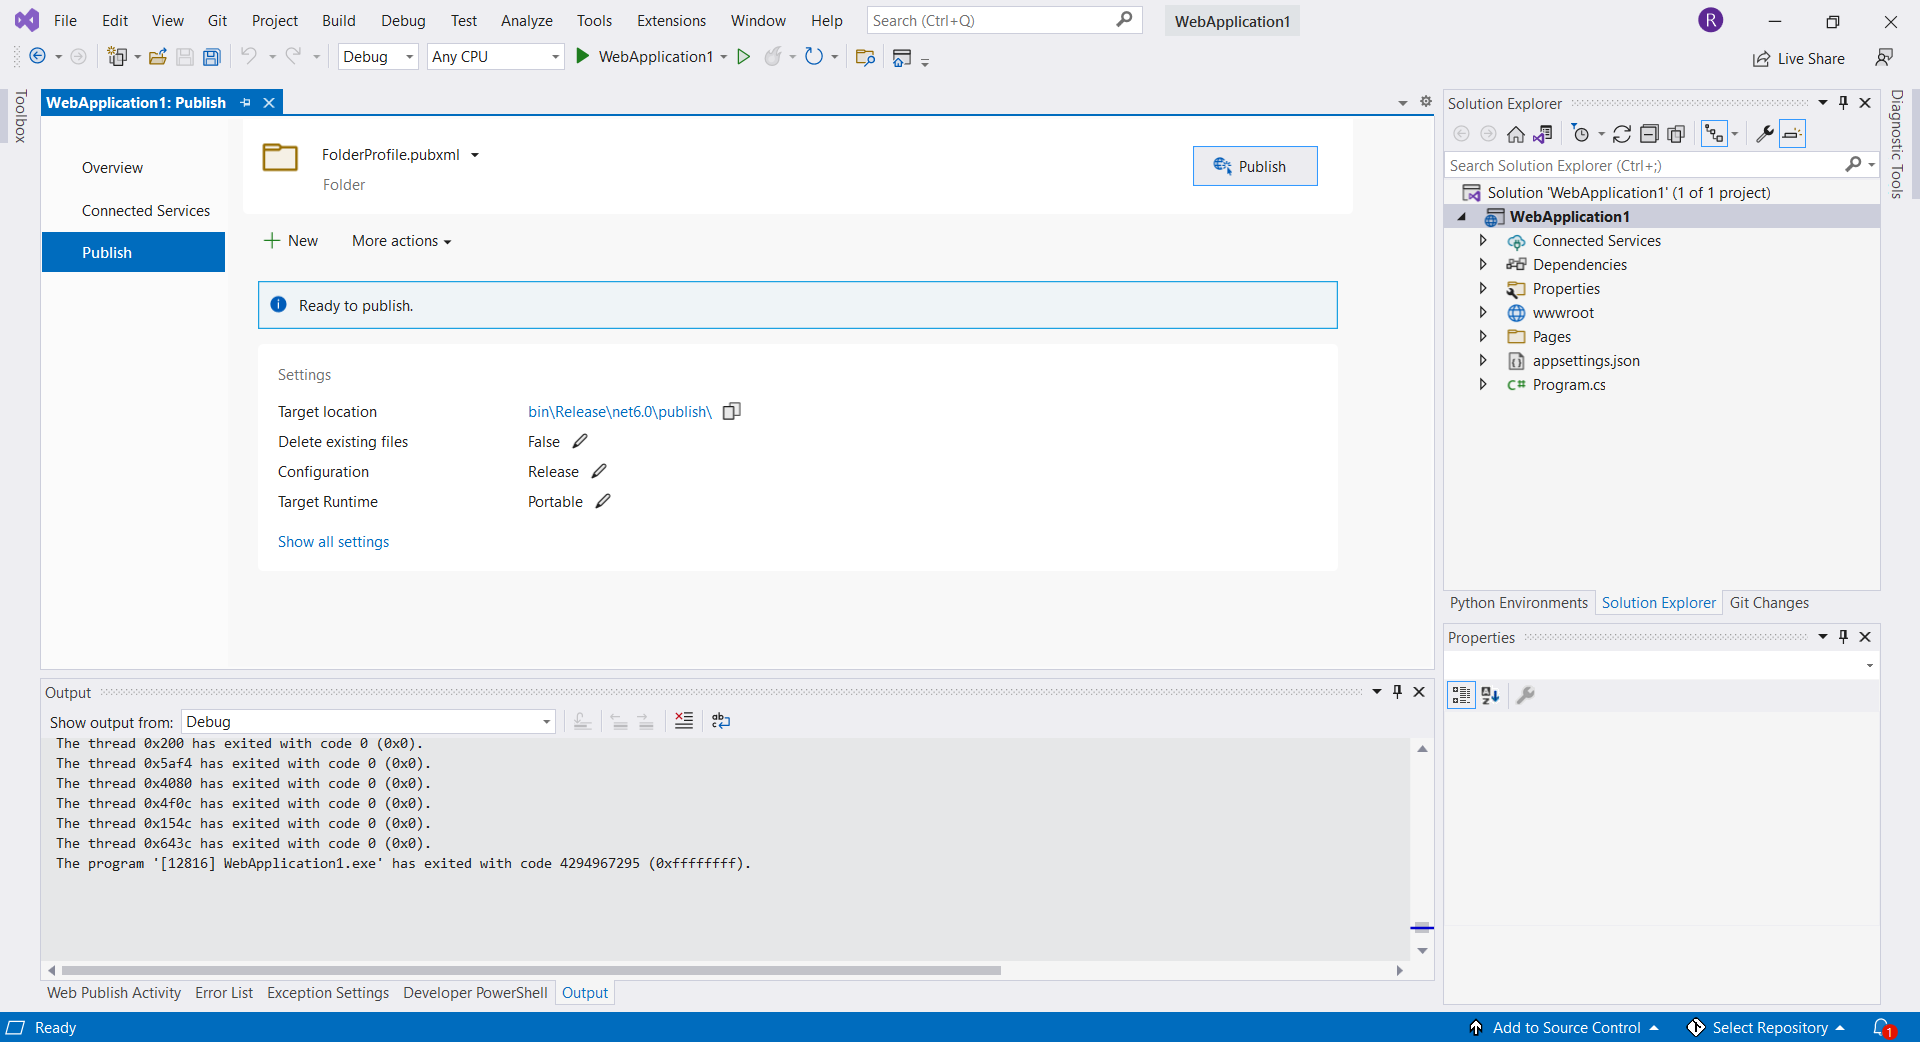
Task: Open the More actions dropdown
Action: point(401,241)
